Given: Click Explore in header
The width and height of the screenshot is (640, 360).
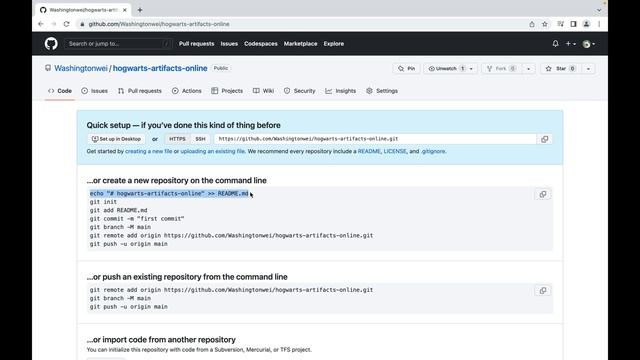Looking at the screenshot, I should pos(333,44).
